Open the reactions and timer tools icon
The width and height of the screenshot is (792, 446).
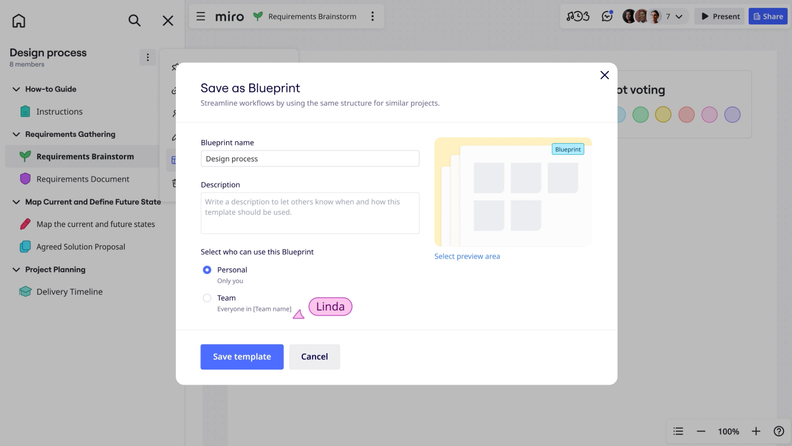[578, 16]
